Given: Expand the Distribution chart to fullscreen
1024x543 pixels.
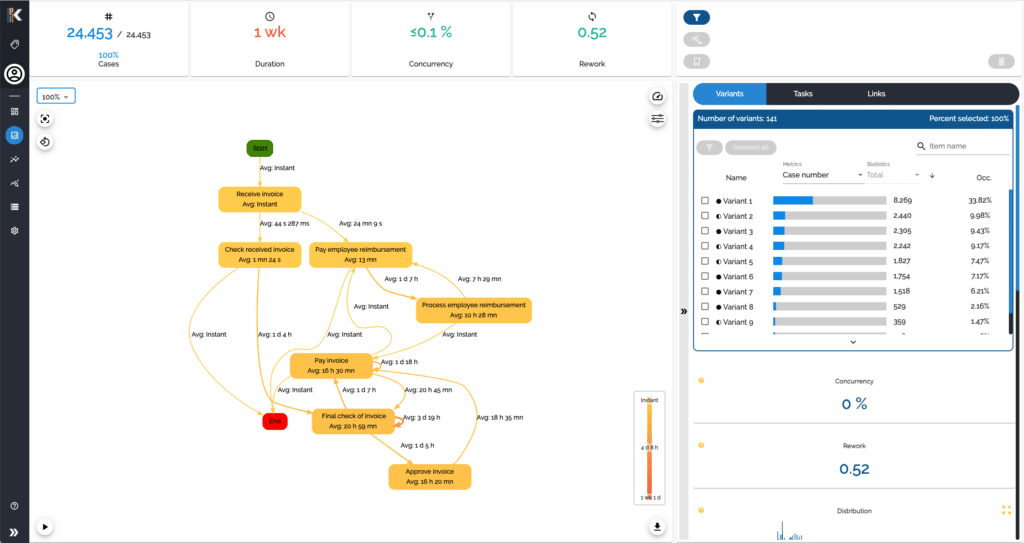Looking at the screenshot, I should 1006,510.
